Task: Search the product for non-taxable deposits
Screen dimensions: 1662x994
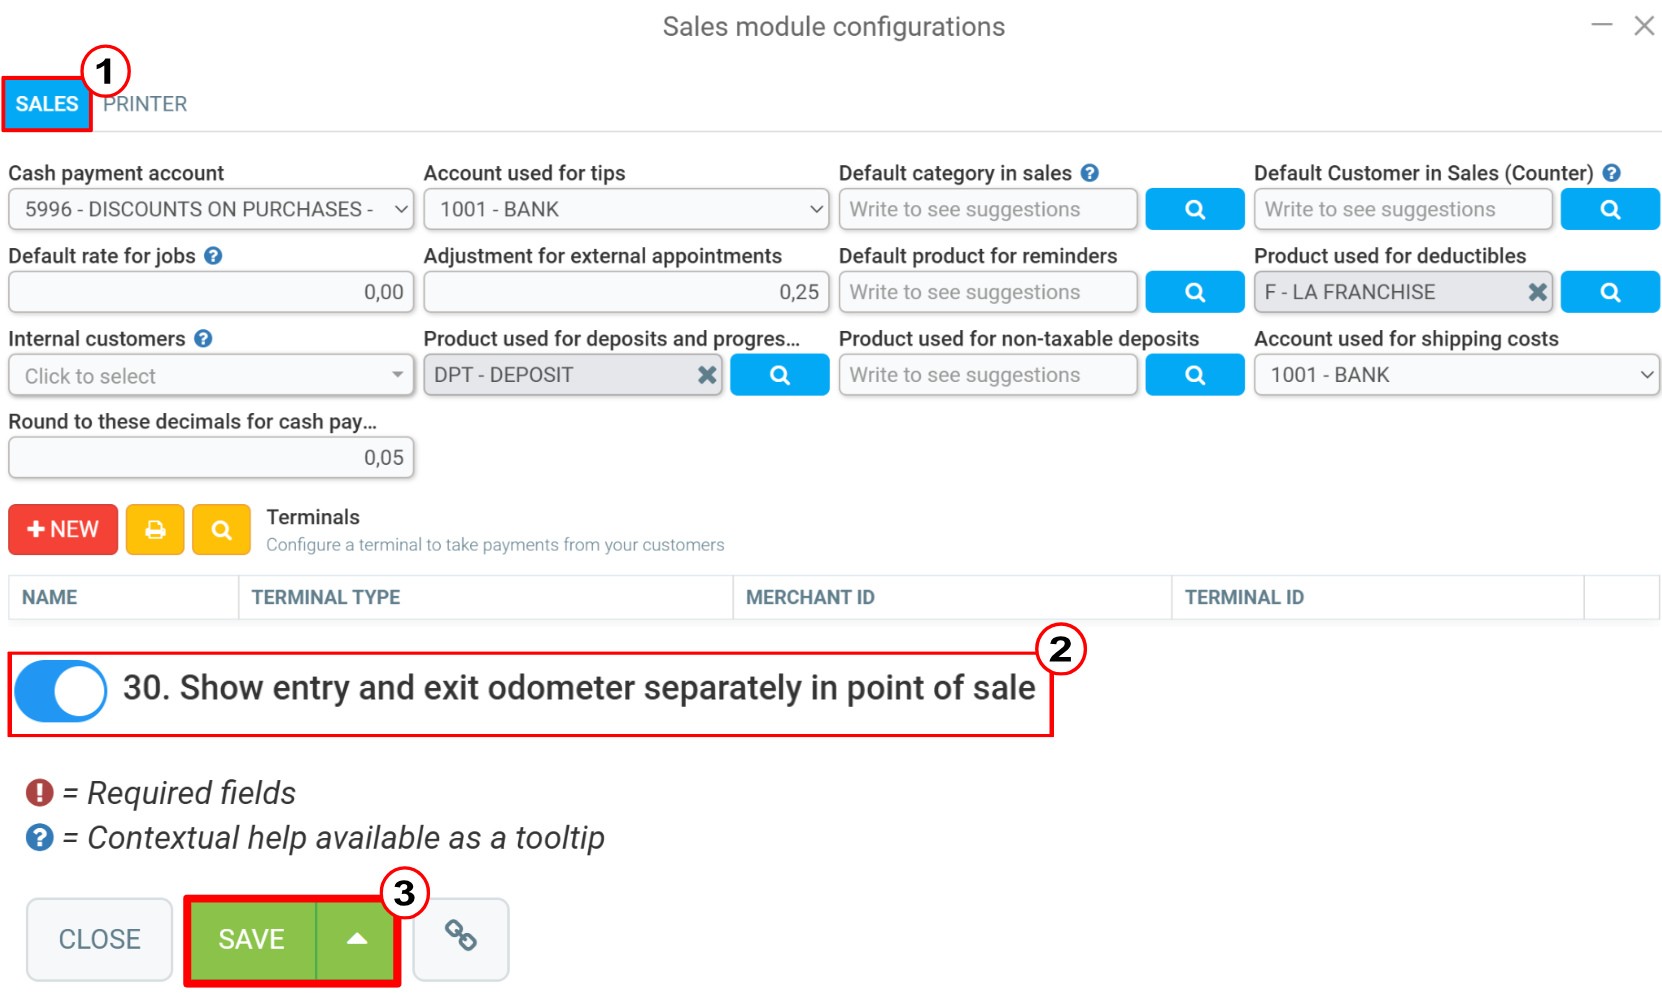Action: point(1194,375)
